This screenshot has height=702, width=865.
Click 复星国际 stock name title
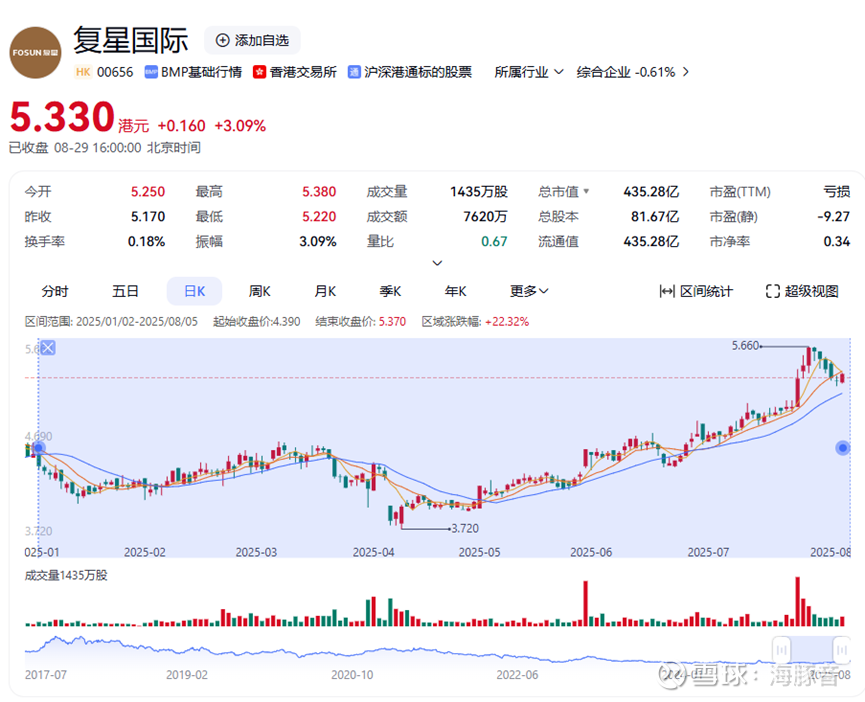(x=131, y=40)
